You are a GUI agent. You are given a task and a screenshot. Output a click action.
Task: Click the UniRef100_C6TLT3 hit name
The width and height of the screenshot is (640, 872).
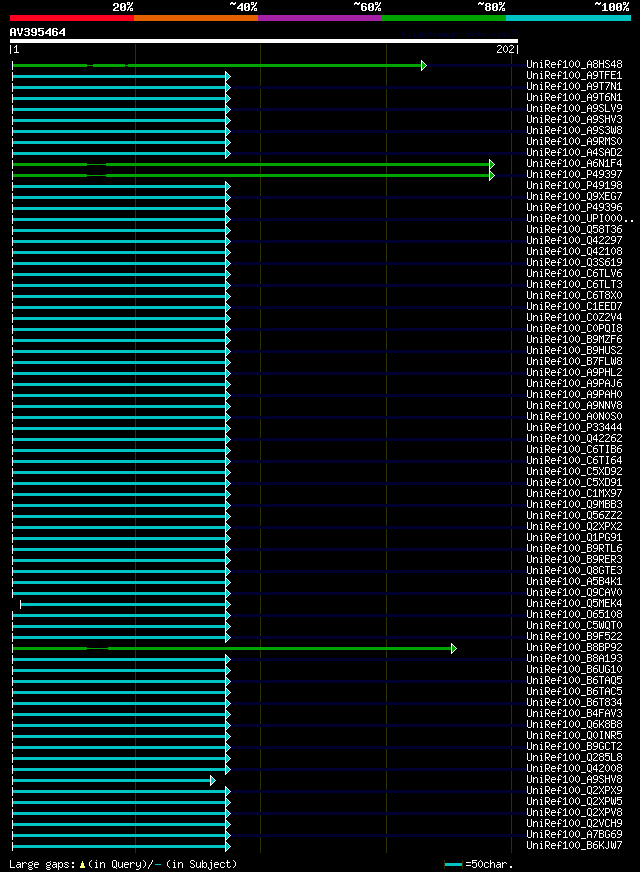(x=574, y=285)
